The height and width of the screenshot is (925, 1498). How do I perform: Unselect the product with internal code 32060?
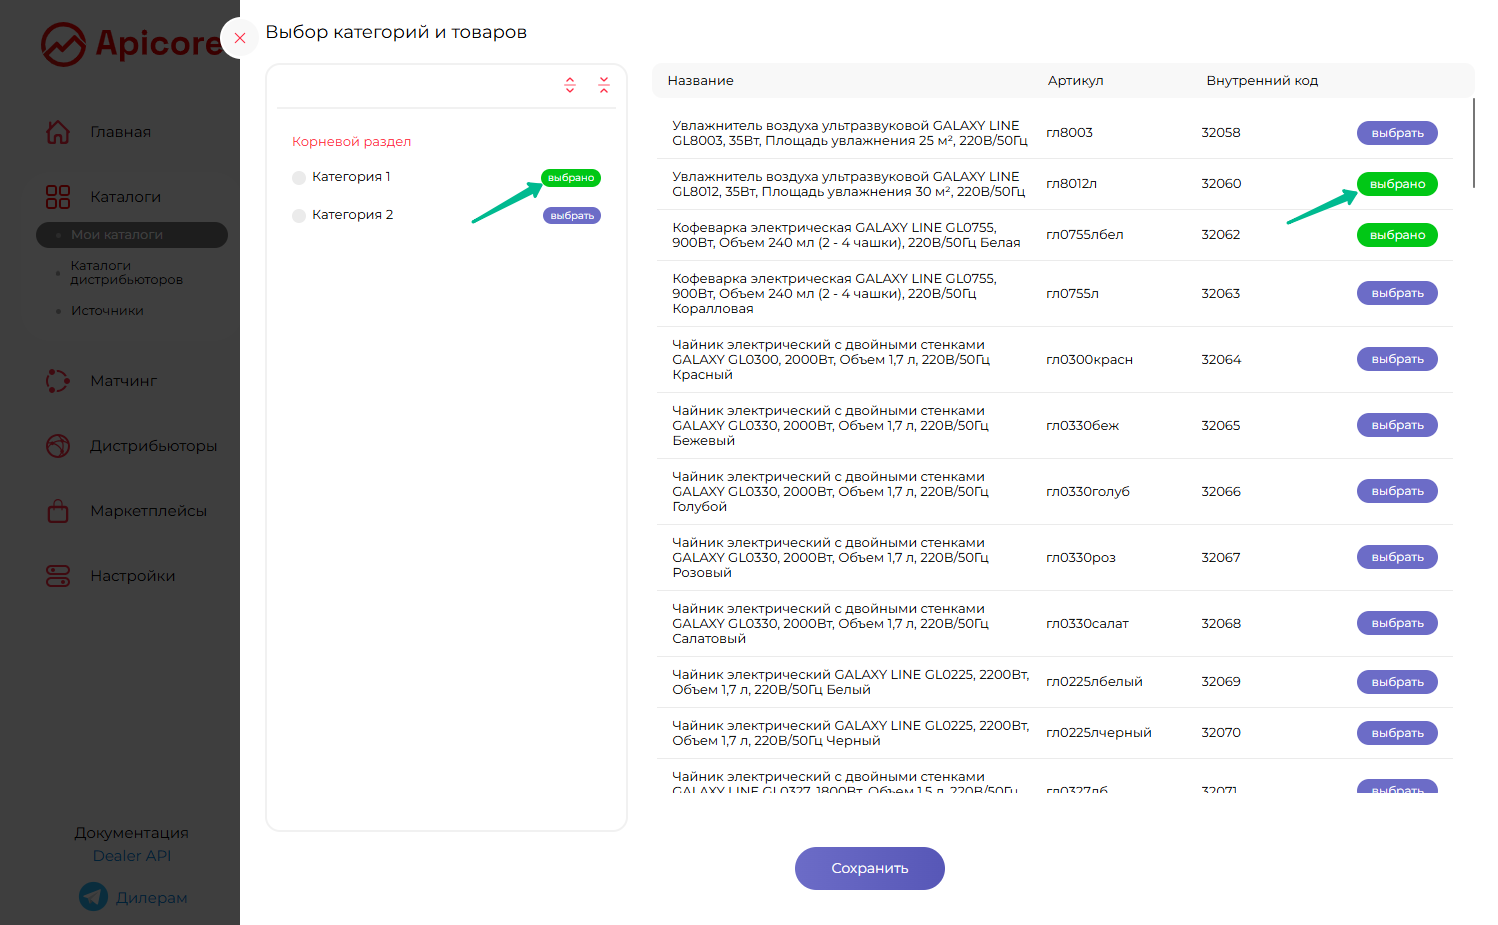[1397, 184]
